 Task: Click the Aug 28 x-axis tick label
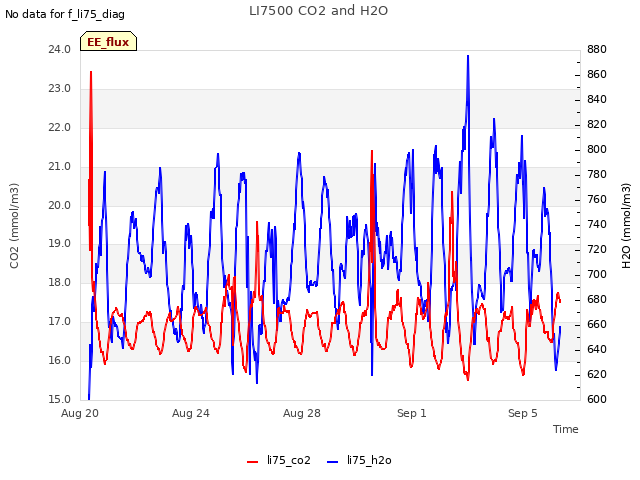(x=302, y=413)
